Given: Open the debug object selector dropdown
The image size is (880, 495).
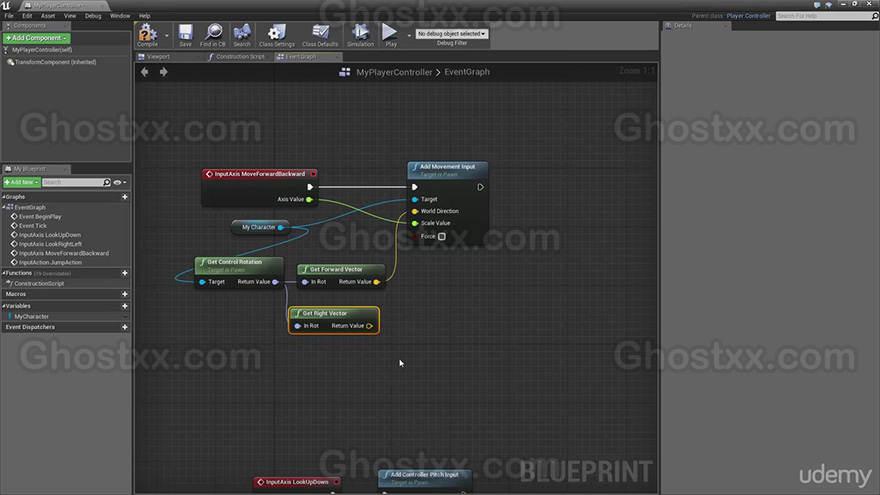Looking at the screenshot, I should tap(452, 34).
